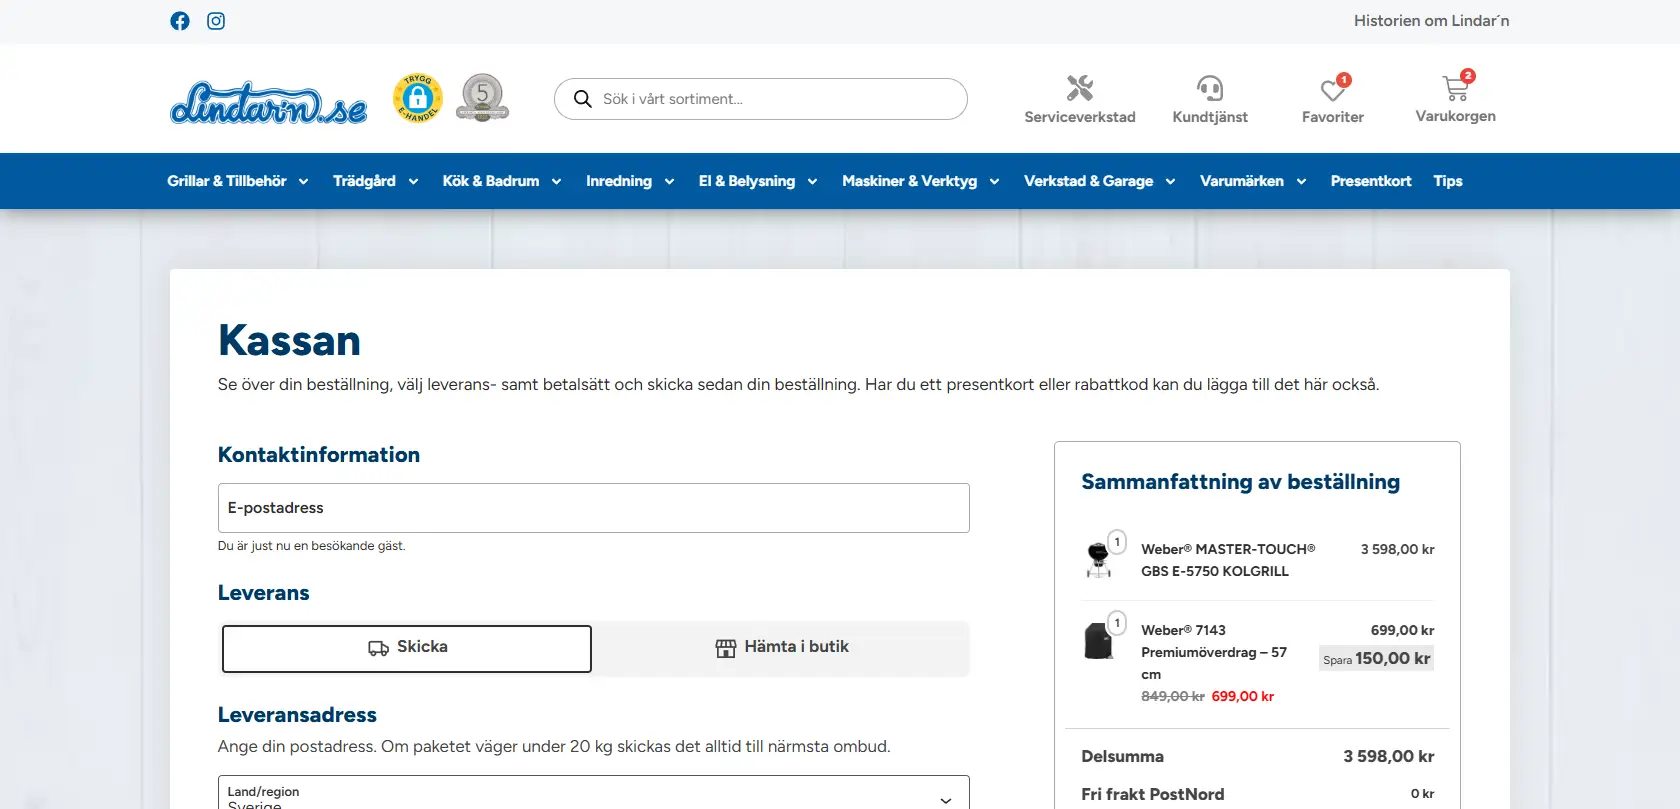Open Varukorgen shopping cart
This screenshot has width=1680, height=809.
pos(1455,89)
